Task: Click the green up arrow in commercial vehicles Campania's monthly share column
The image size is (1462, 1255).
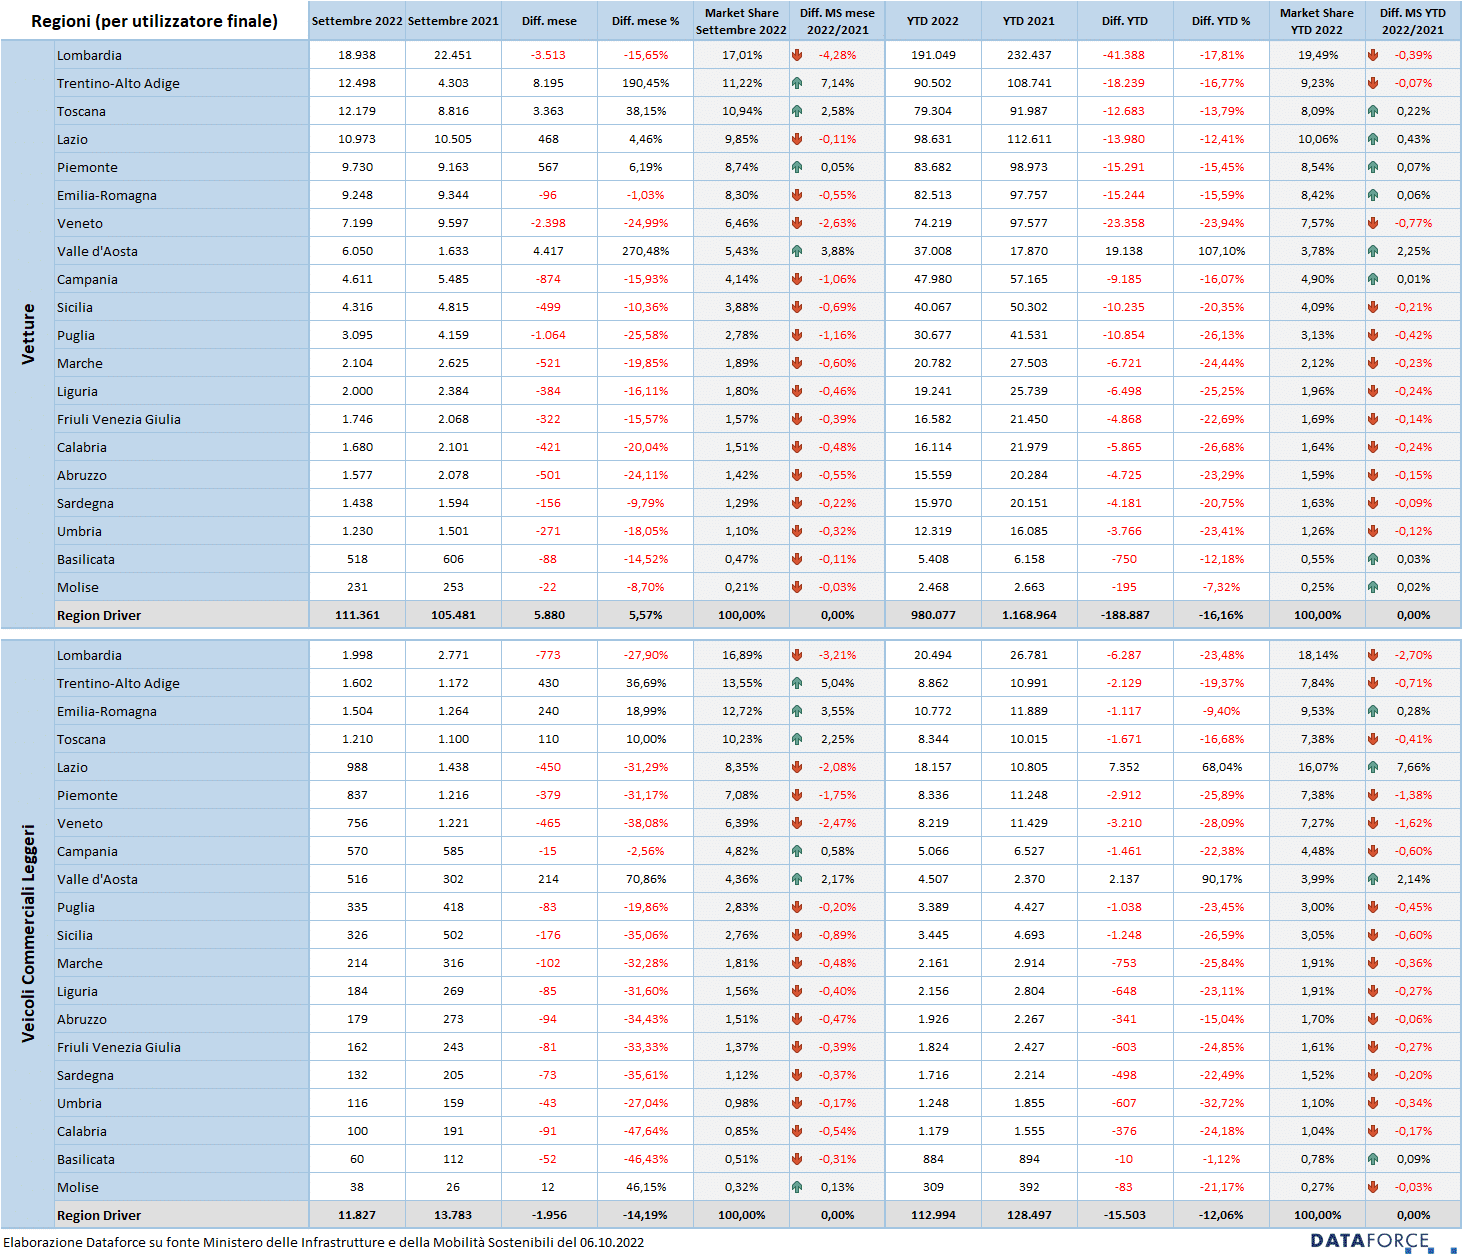Action: click(797, 851)
